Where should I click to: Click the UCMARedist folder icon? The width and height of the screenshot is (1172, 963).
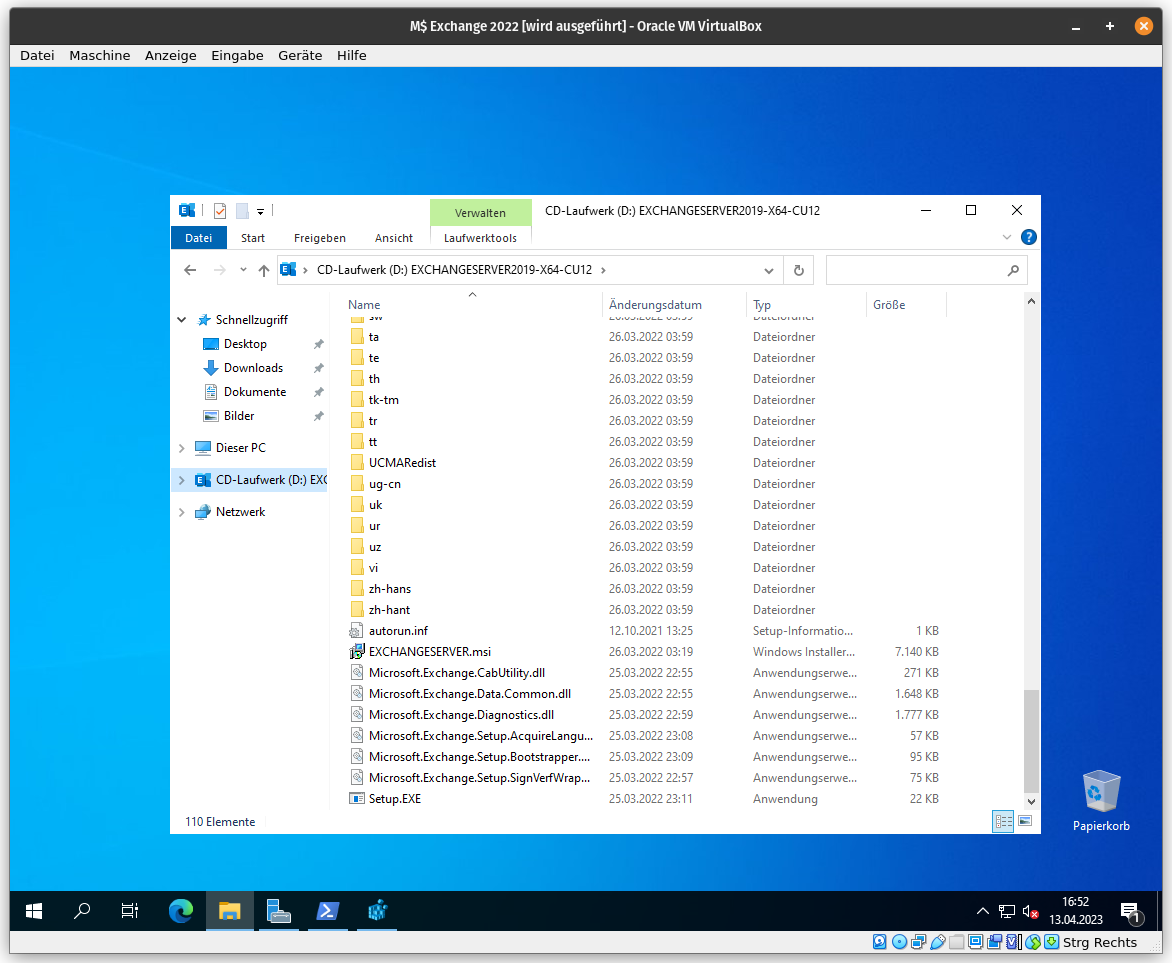click(357, 463)
